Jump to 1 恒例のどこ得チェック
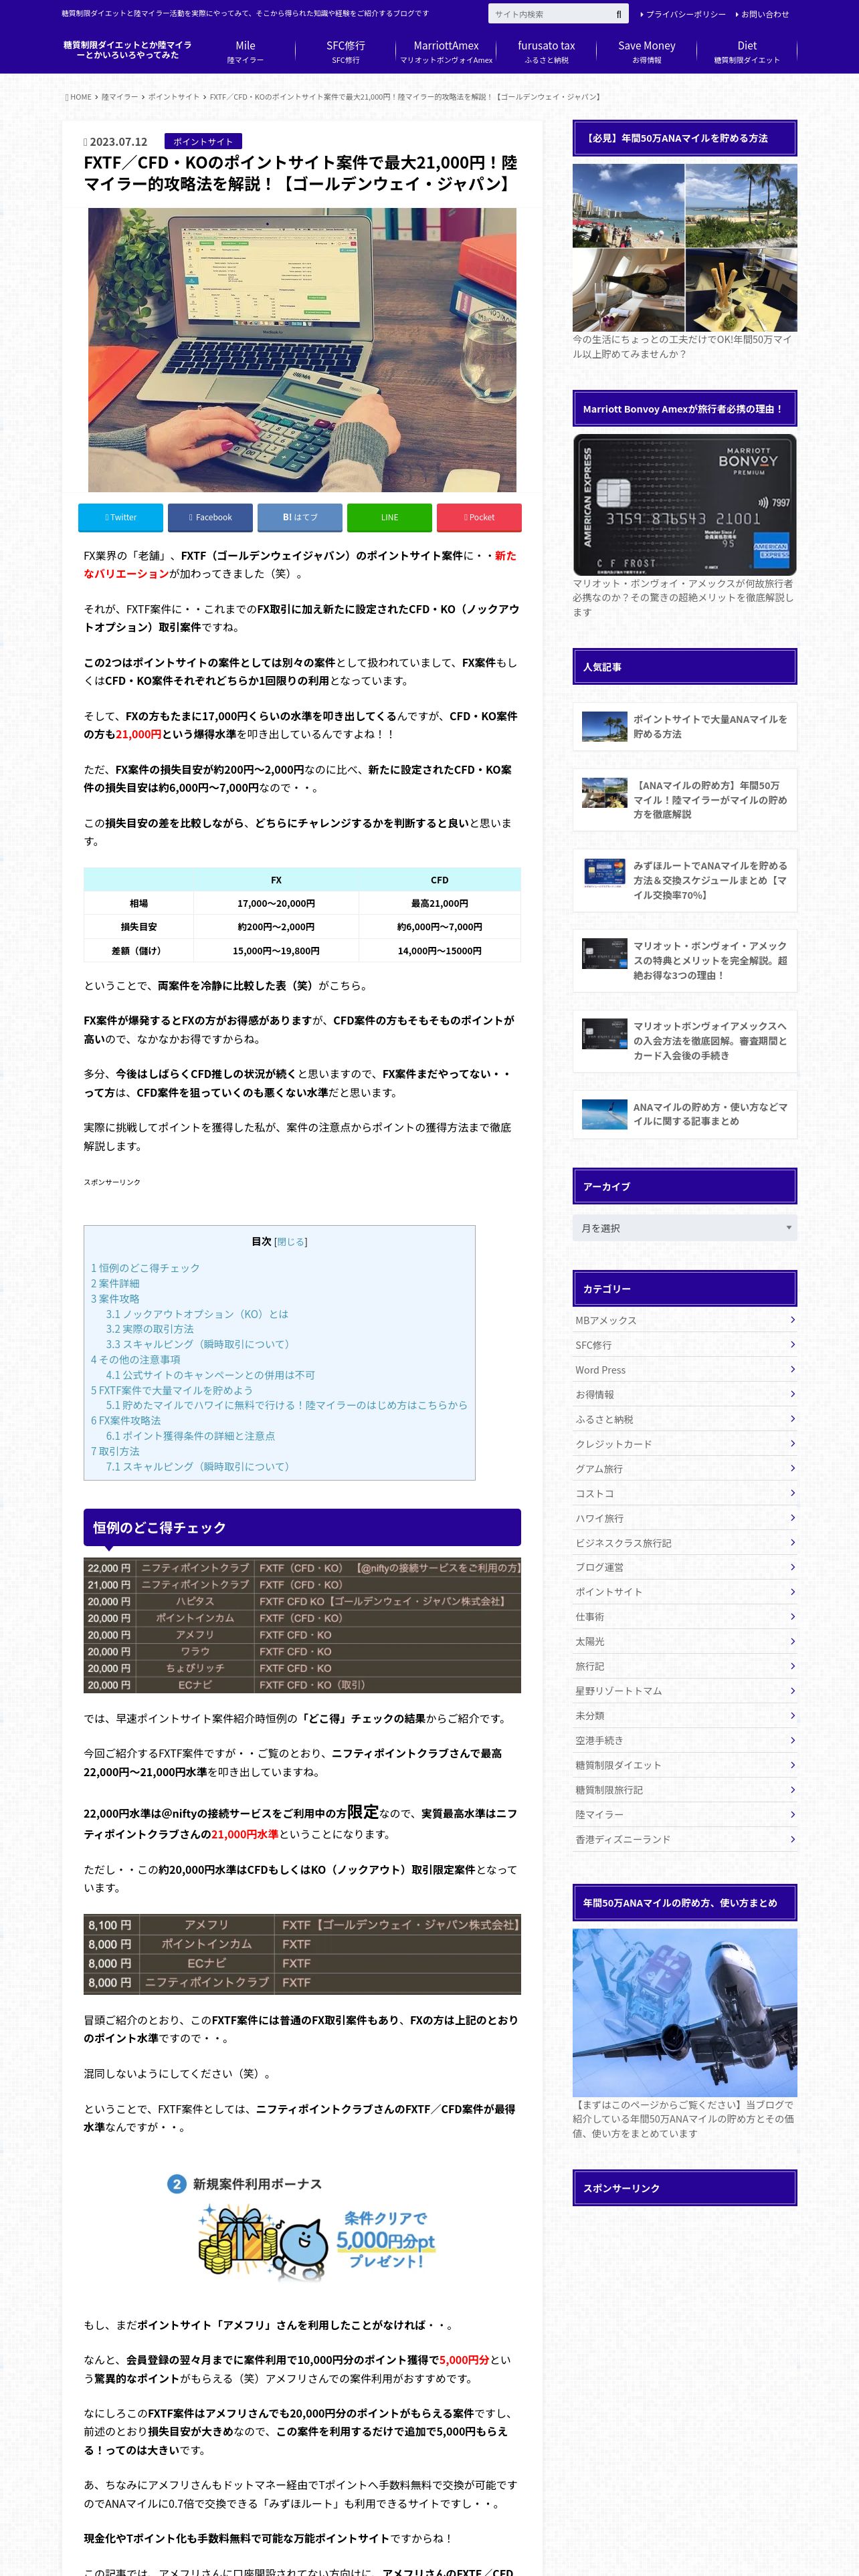The width and height of the screenshot is (859, 2576). pyautogui.click(x=145, y=1268)
